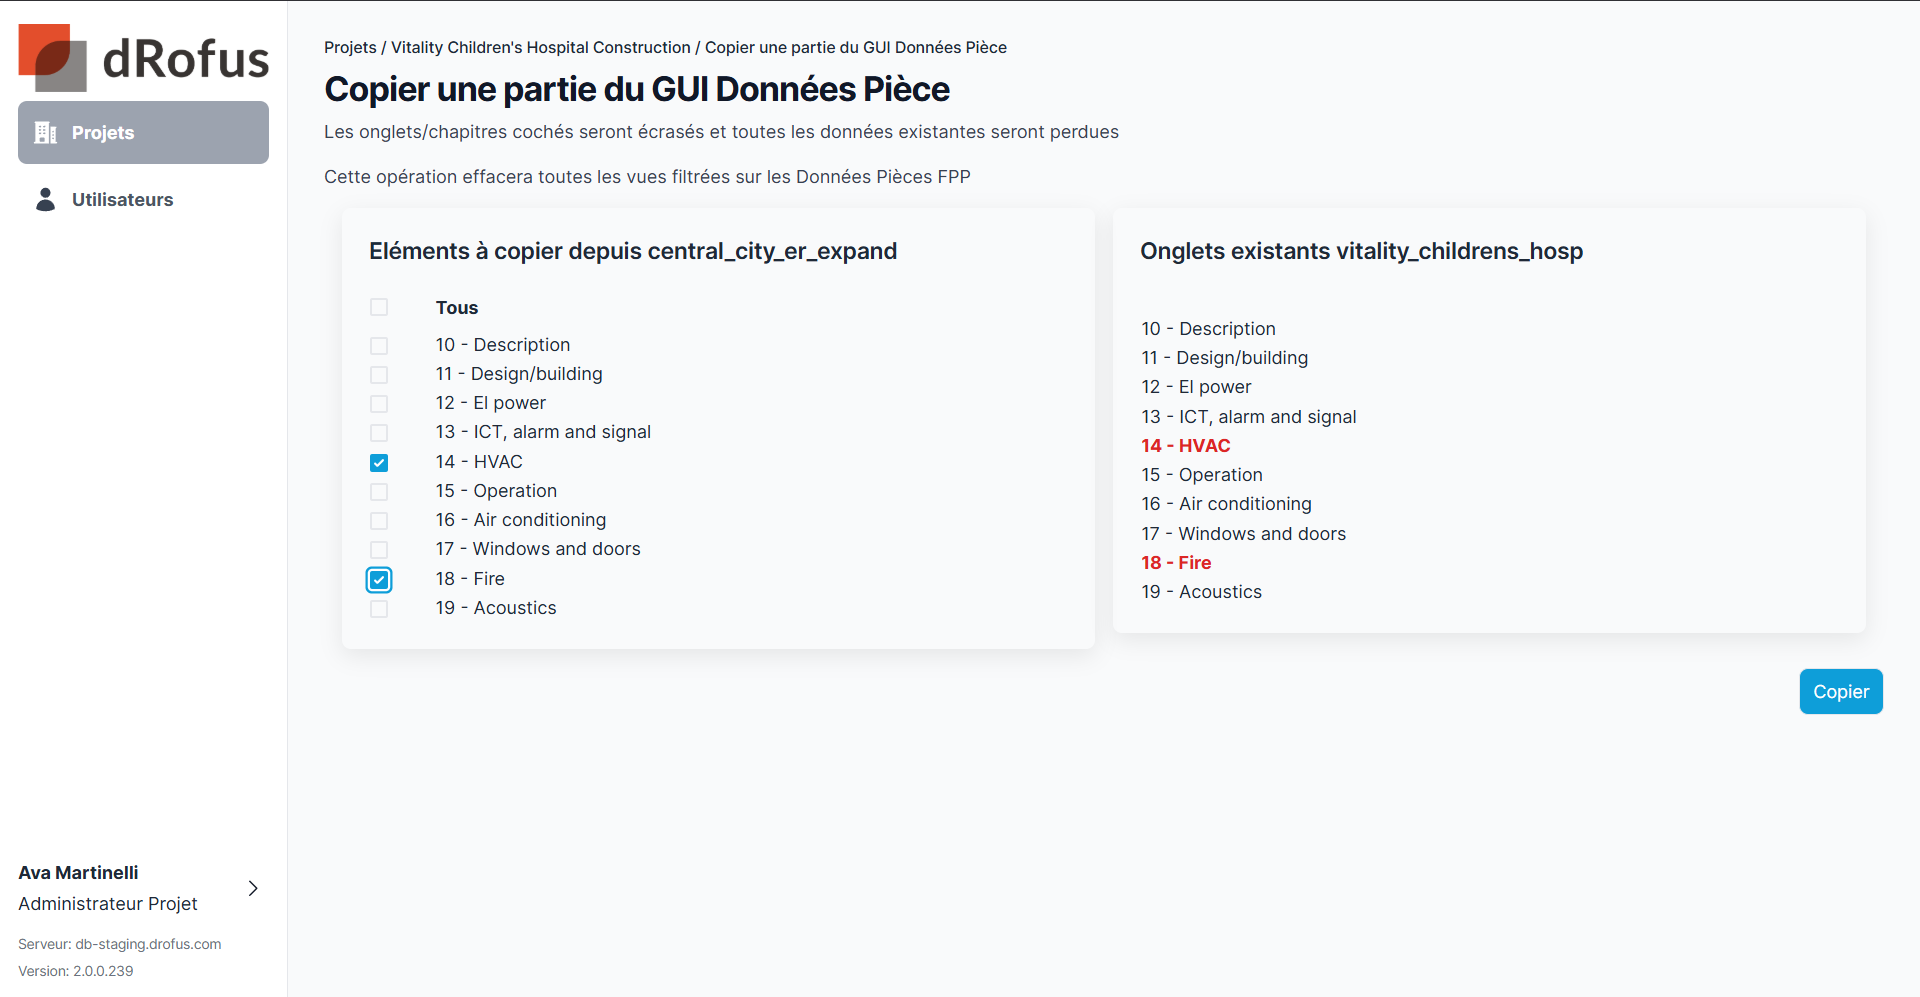Click the Utilisateurs person icon
Image resolution: width=1920 pixels, height=997 pixels.
[46, 200]
